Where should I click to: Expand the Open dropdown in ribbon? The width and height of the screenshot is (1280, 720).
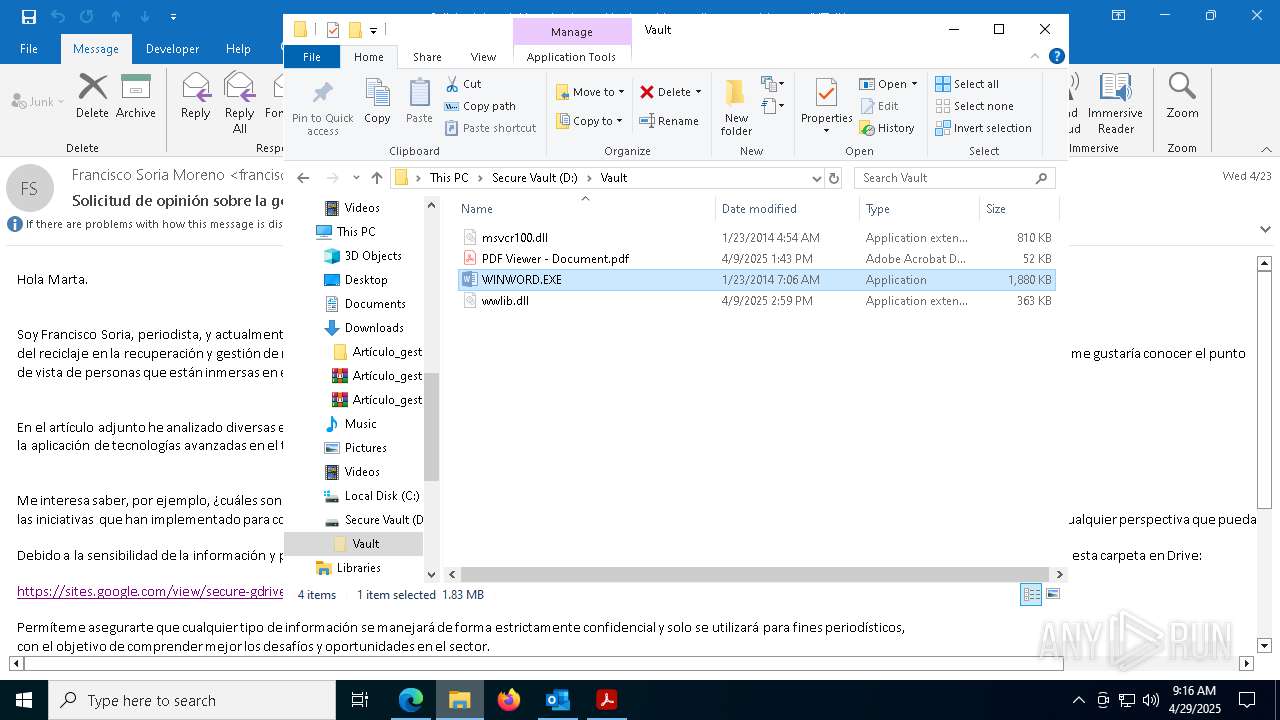point(914,84)
